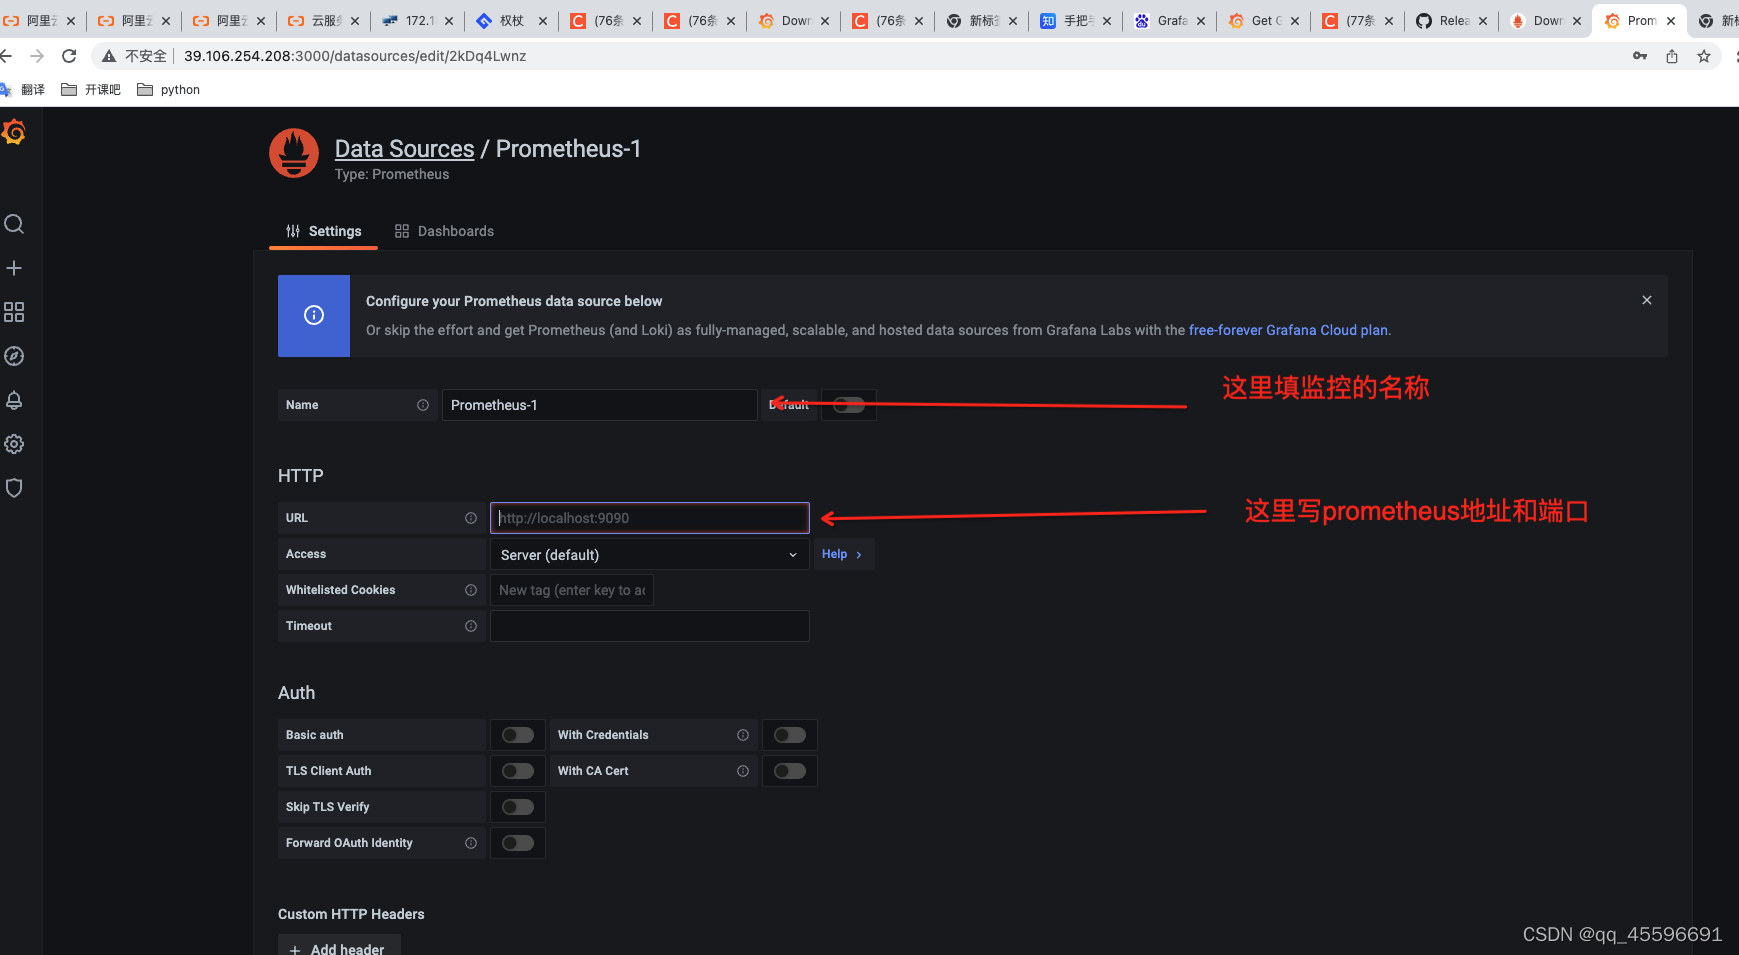Image resolution: width=1739 pixels, height=955 pixels.
Task: Click the info icon beside Forward OAuth Identity
Action: [471, 843]
